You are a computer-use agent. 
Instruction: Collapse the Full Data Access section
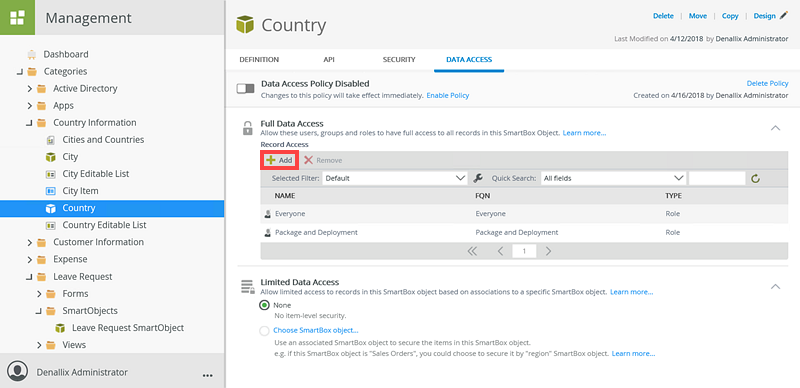click(x=775, y=128)
